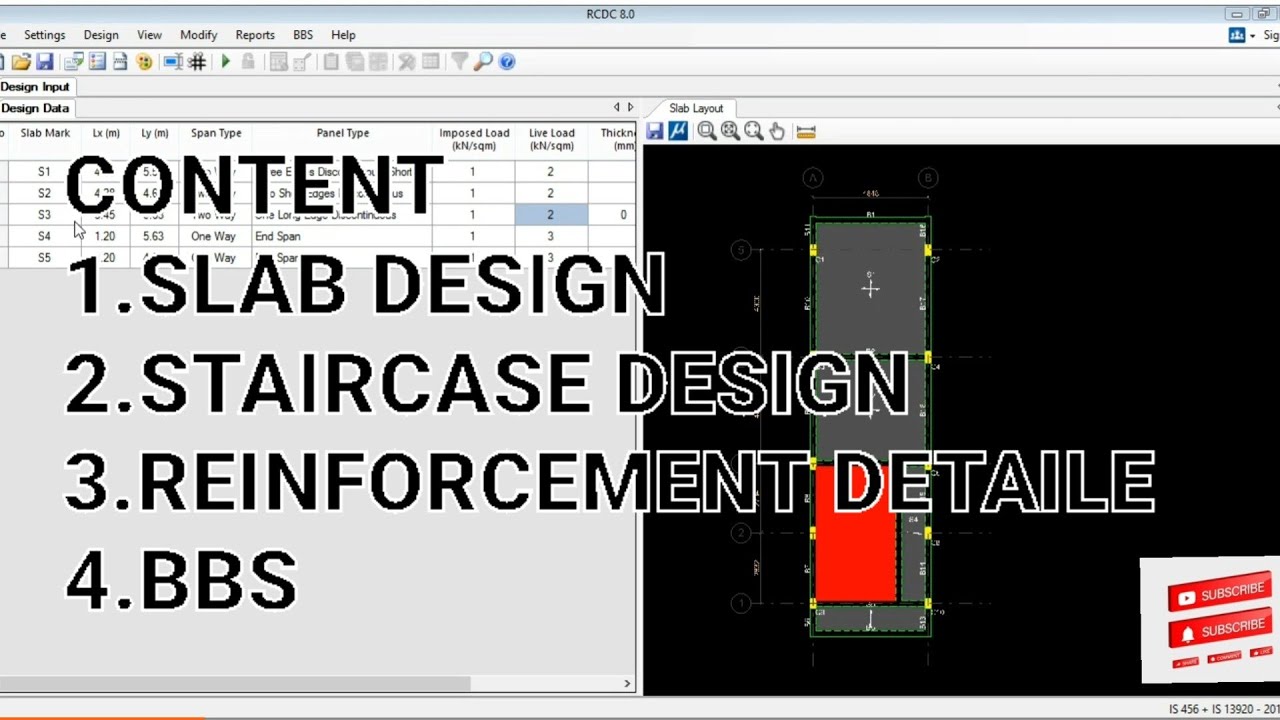1280x720 pixels.
Task: Select the red highlighted slab panel in layout
Action: tap(855, 533)
